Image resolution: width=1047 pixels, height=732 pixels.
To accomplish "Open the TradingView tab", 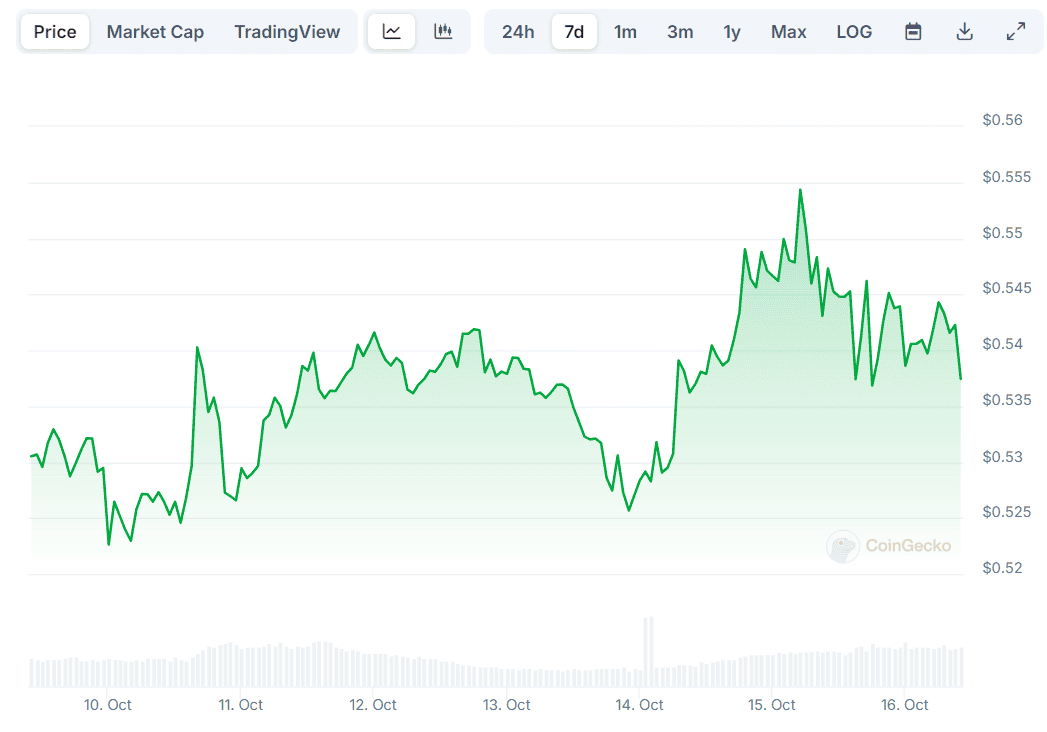I will (x=287, y=31).
